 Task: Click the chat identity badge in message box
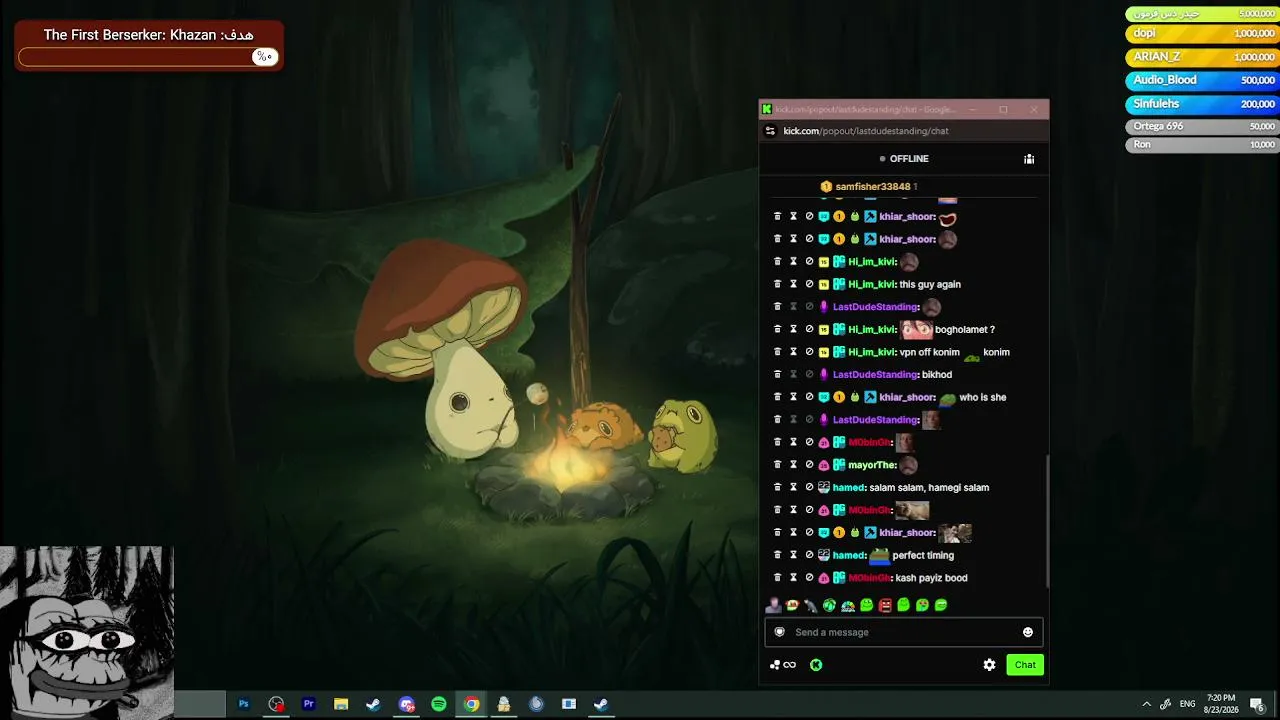pyautogui.click(x=780, y=632)
